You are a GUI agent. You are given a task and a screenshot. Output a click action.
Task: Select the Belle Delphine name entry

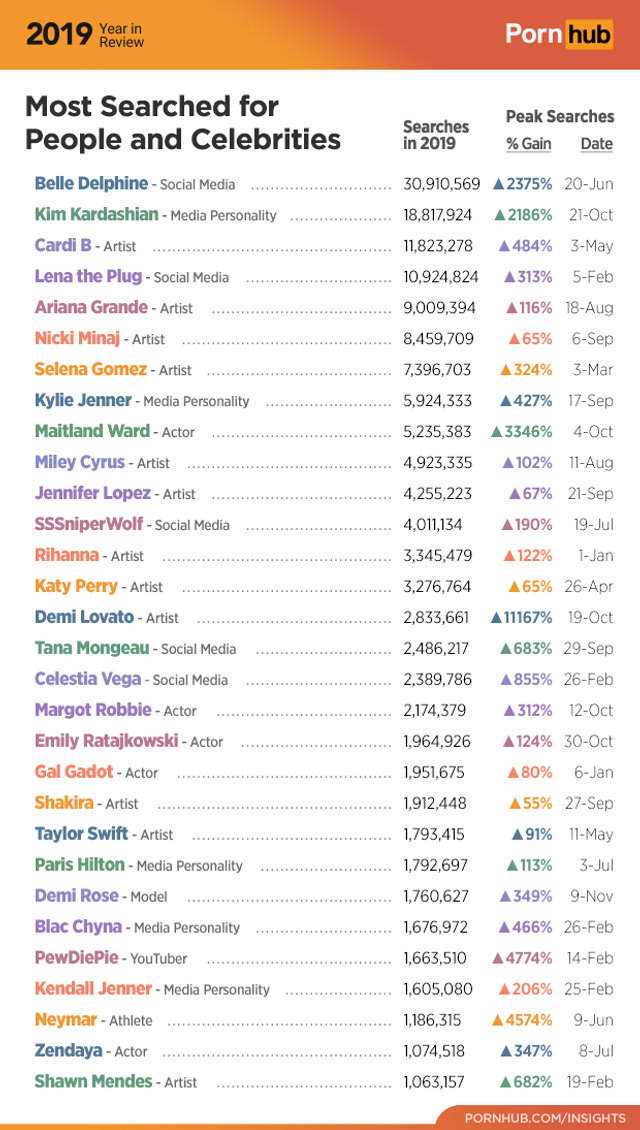tap(91, 183)
